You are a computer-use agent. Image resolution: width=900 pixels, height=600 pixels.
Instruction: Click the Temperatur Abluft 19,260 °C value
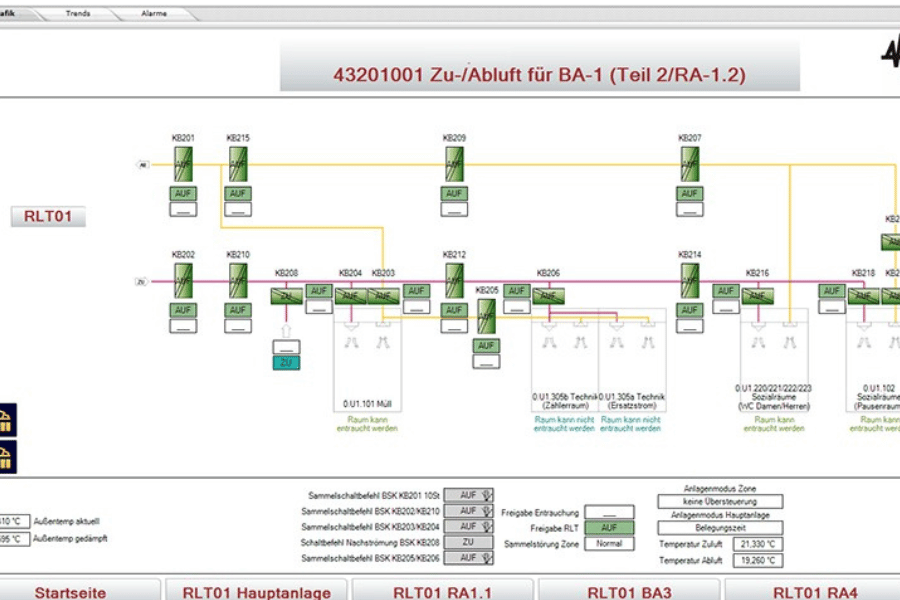758,560
